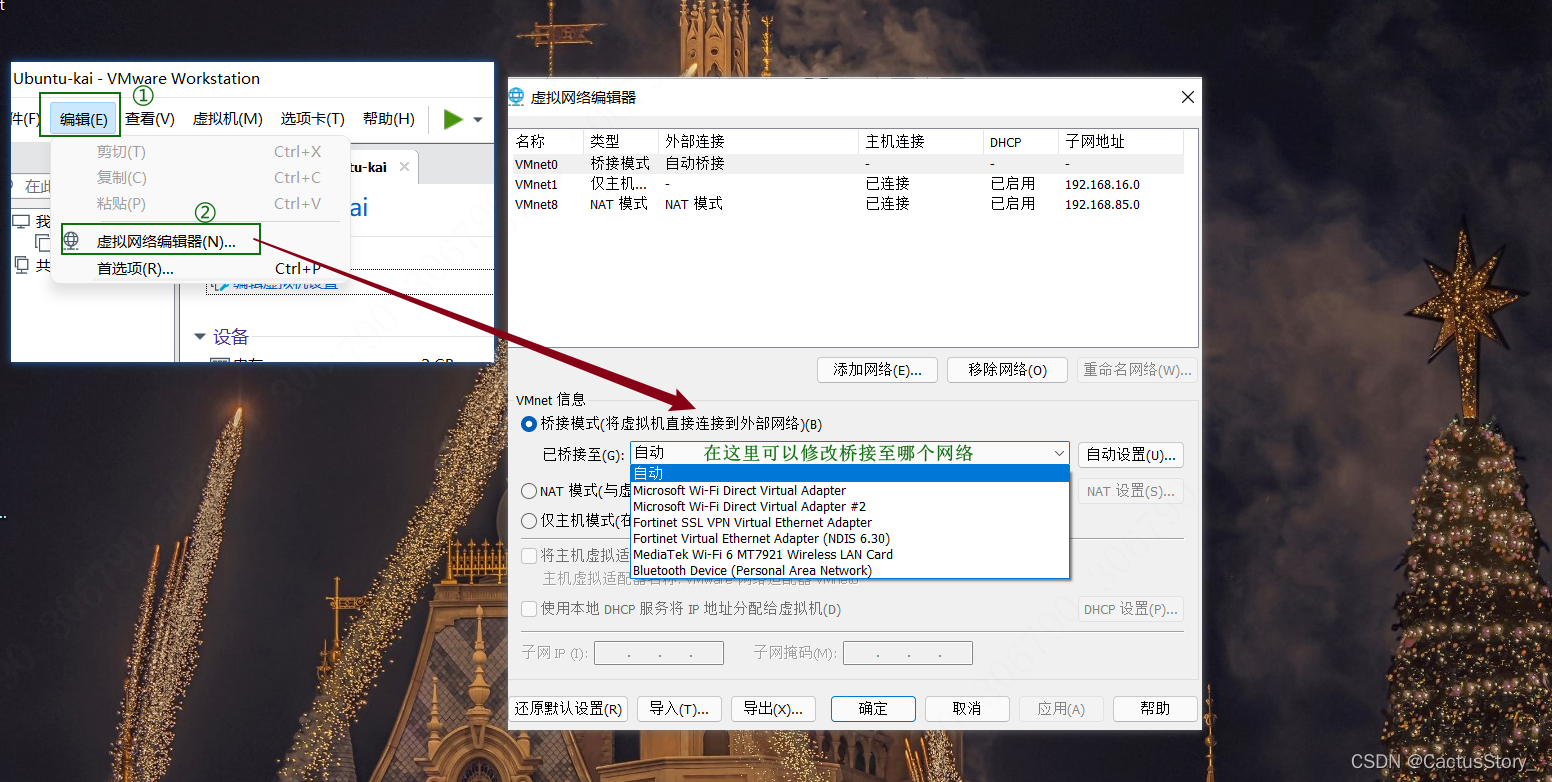This screenshot has width=1552, height=782.
Task: Select 复制(C) in the edit menu
Action: (200, 178)
